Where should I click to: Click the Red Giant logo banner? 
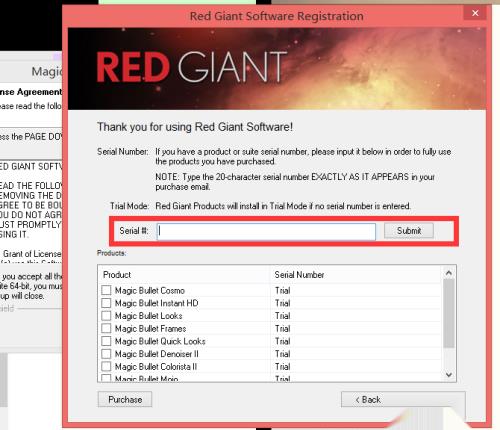[277, 69]
